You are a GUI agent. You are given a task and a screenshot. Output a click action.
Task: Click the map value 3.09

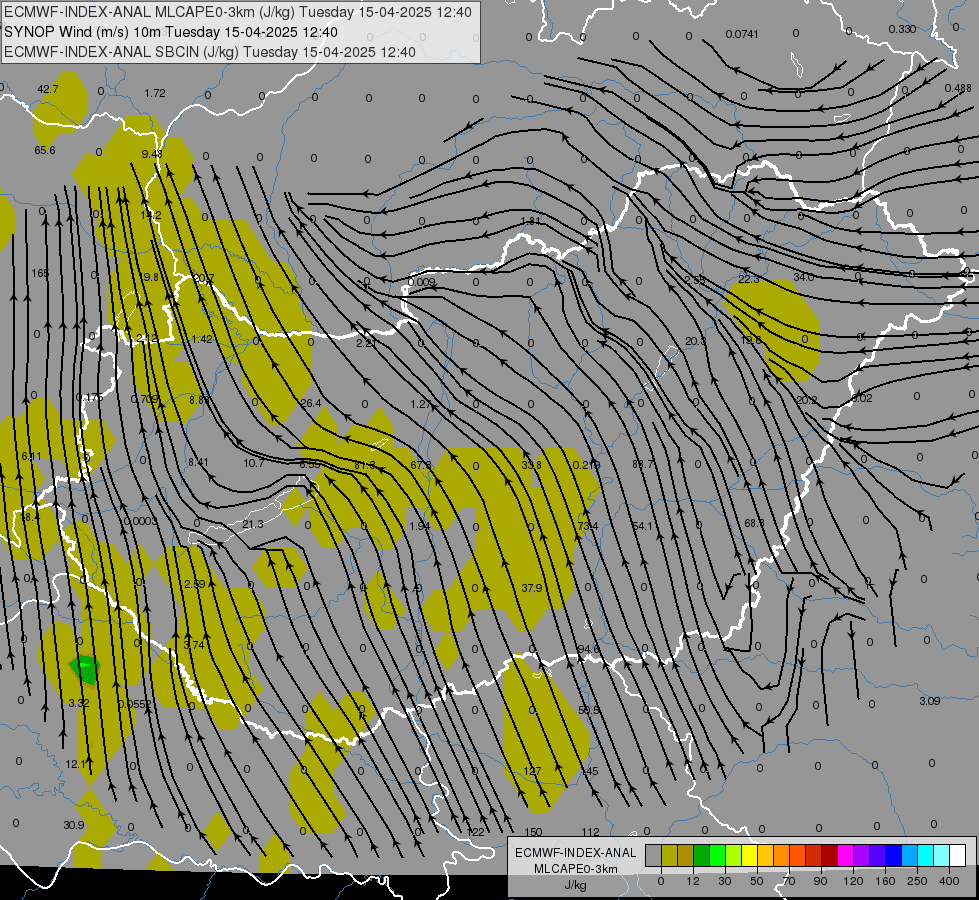coord(930,701)
